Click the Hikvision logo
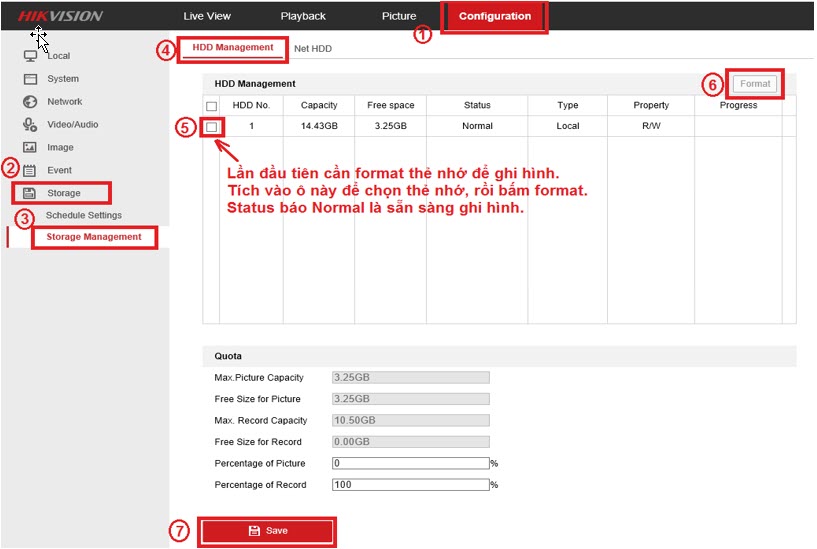 click(60, 16)
